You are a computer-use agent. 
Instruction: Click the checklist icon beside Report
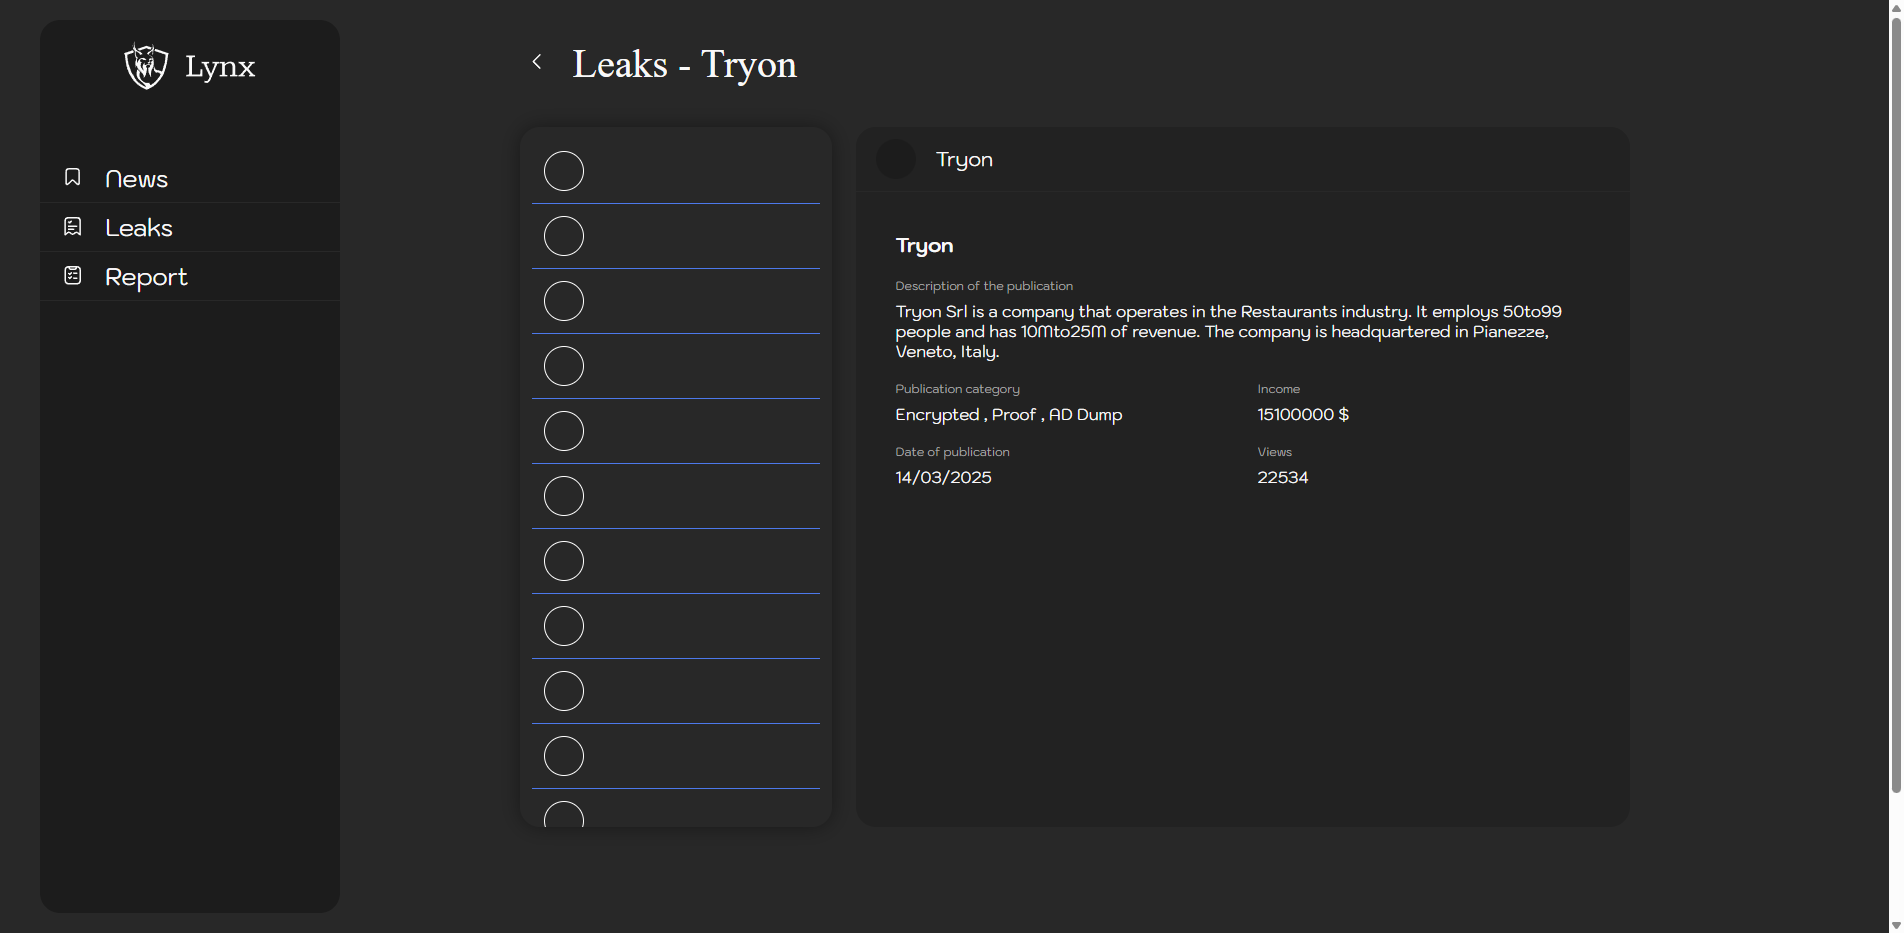click(73, 275)
